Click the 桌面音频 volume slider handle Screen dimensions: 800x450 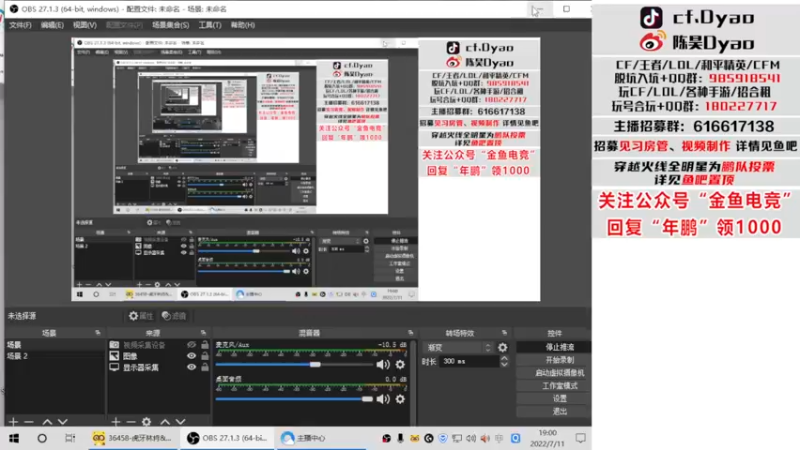tap(367, 399)
